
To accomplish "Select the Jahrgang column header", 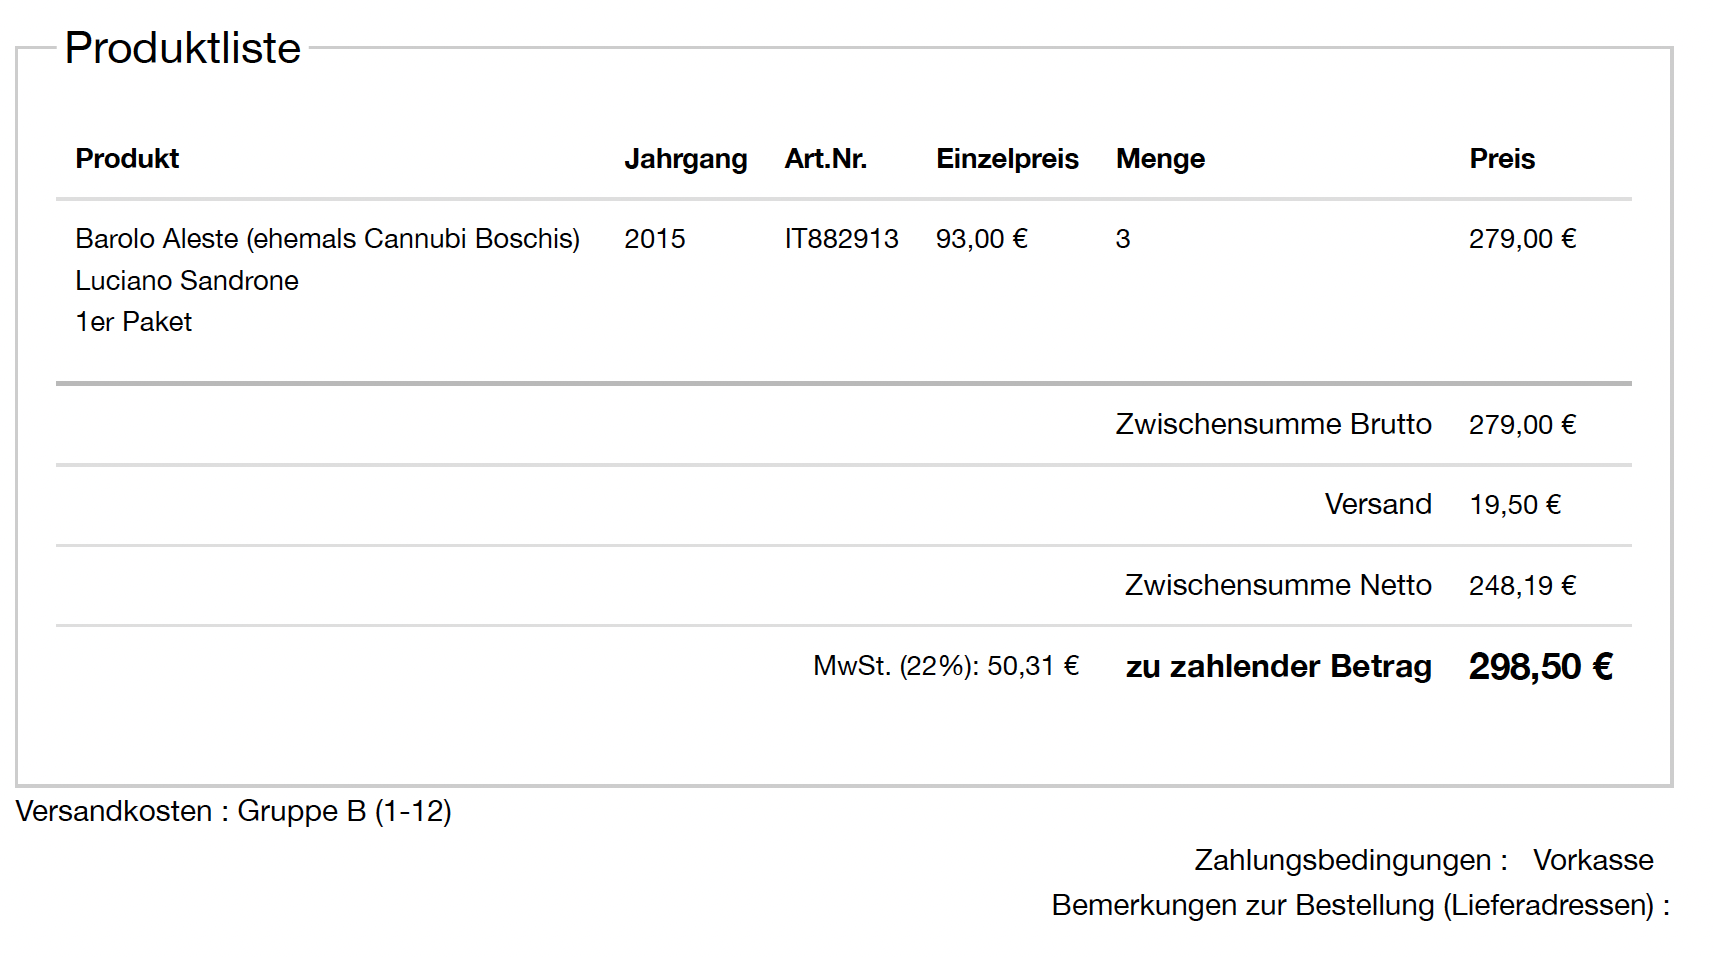I will 685,159.
